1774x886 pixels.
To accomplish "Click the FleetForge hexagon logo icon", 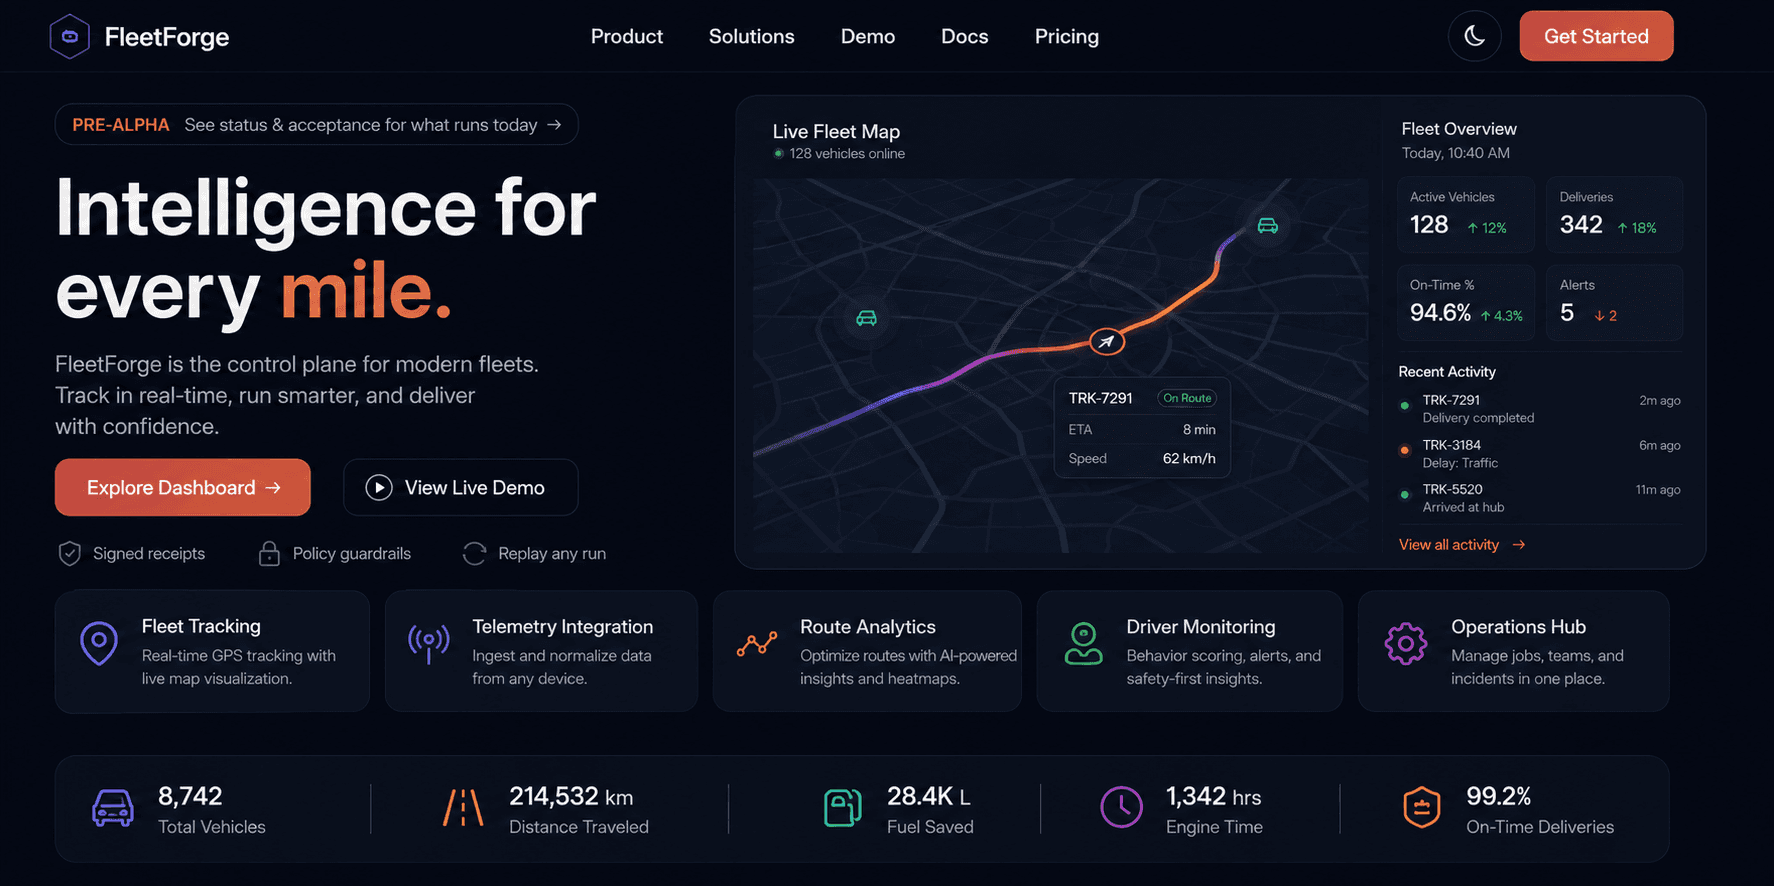I will tap(70, 37).
